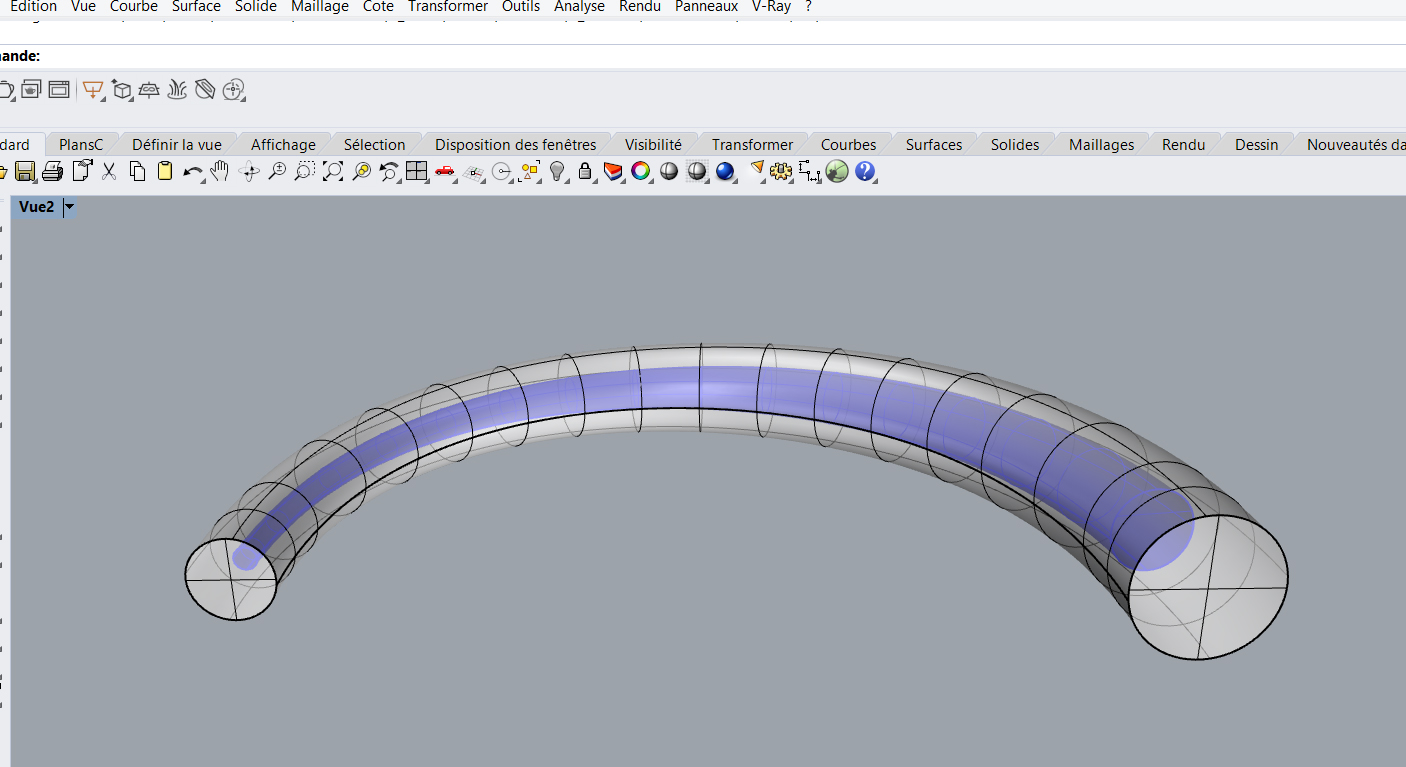The width and height of the screenshot is (1406, 767).
Task: Switch to the Visibilité tab
Action: coord(653,145)
